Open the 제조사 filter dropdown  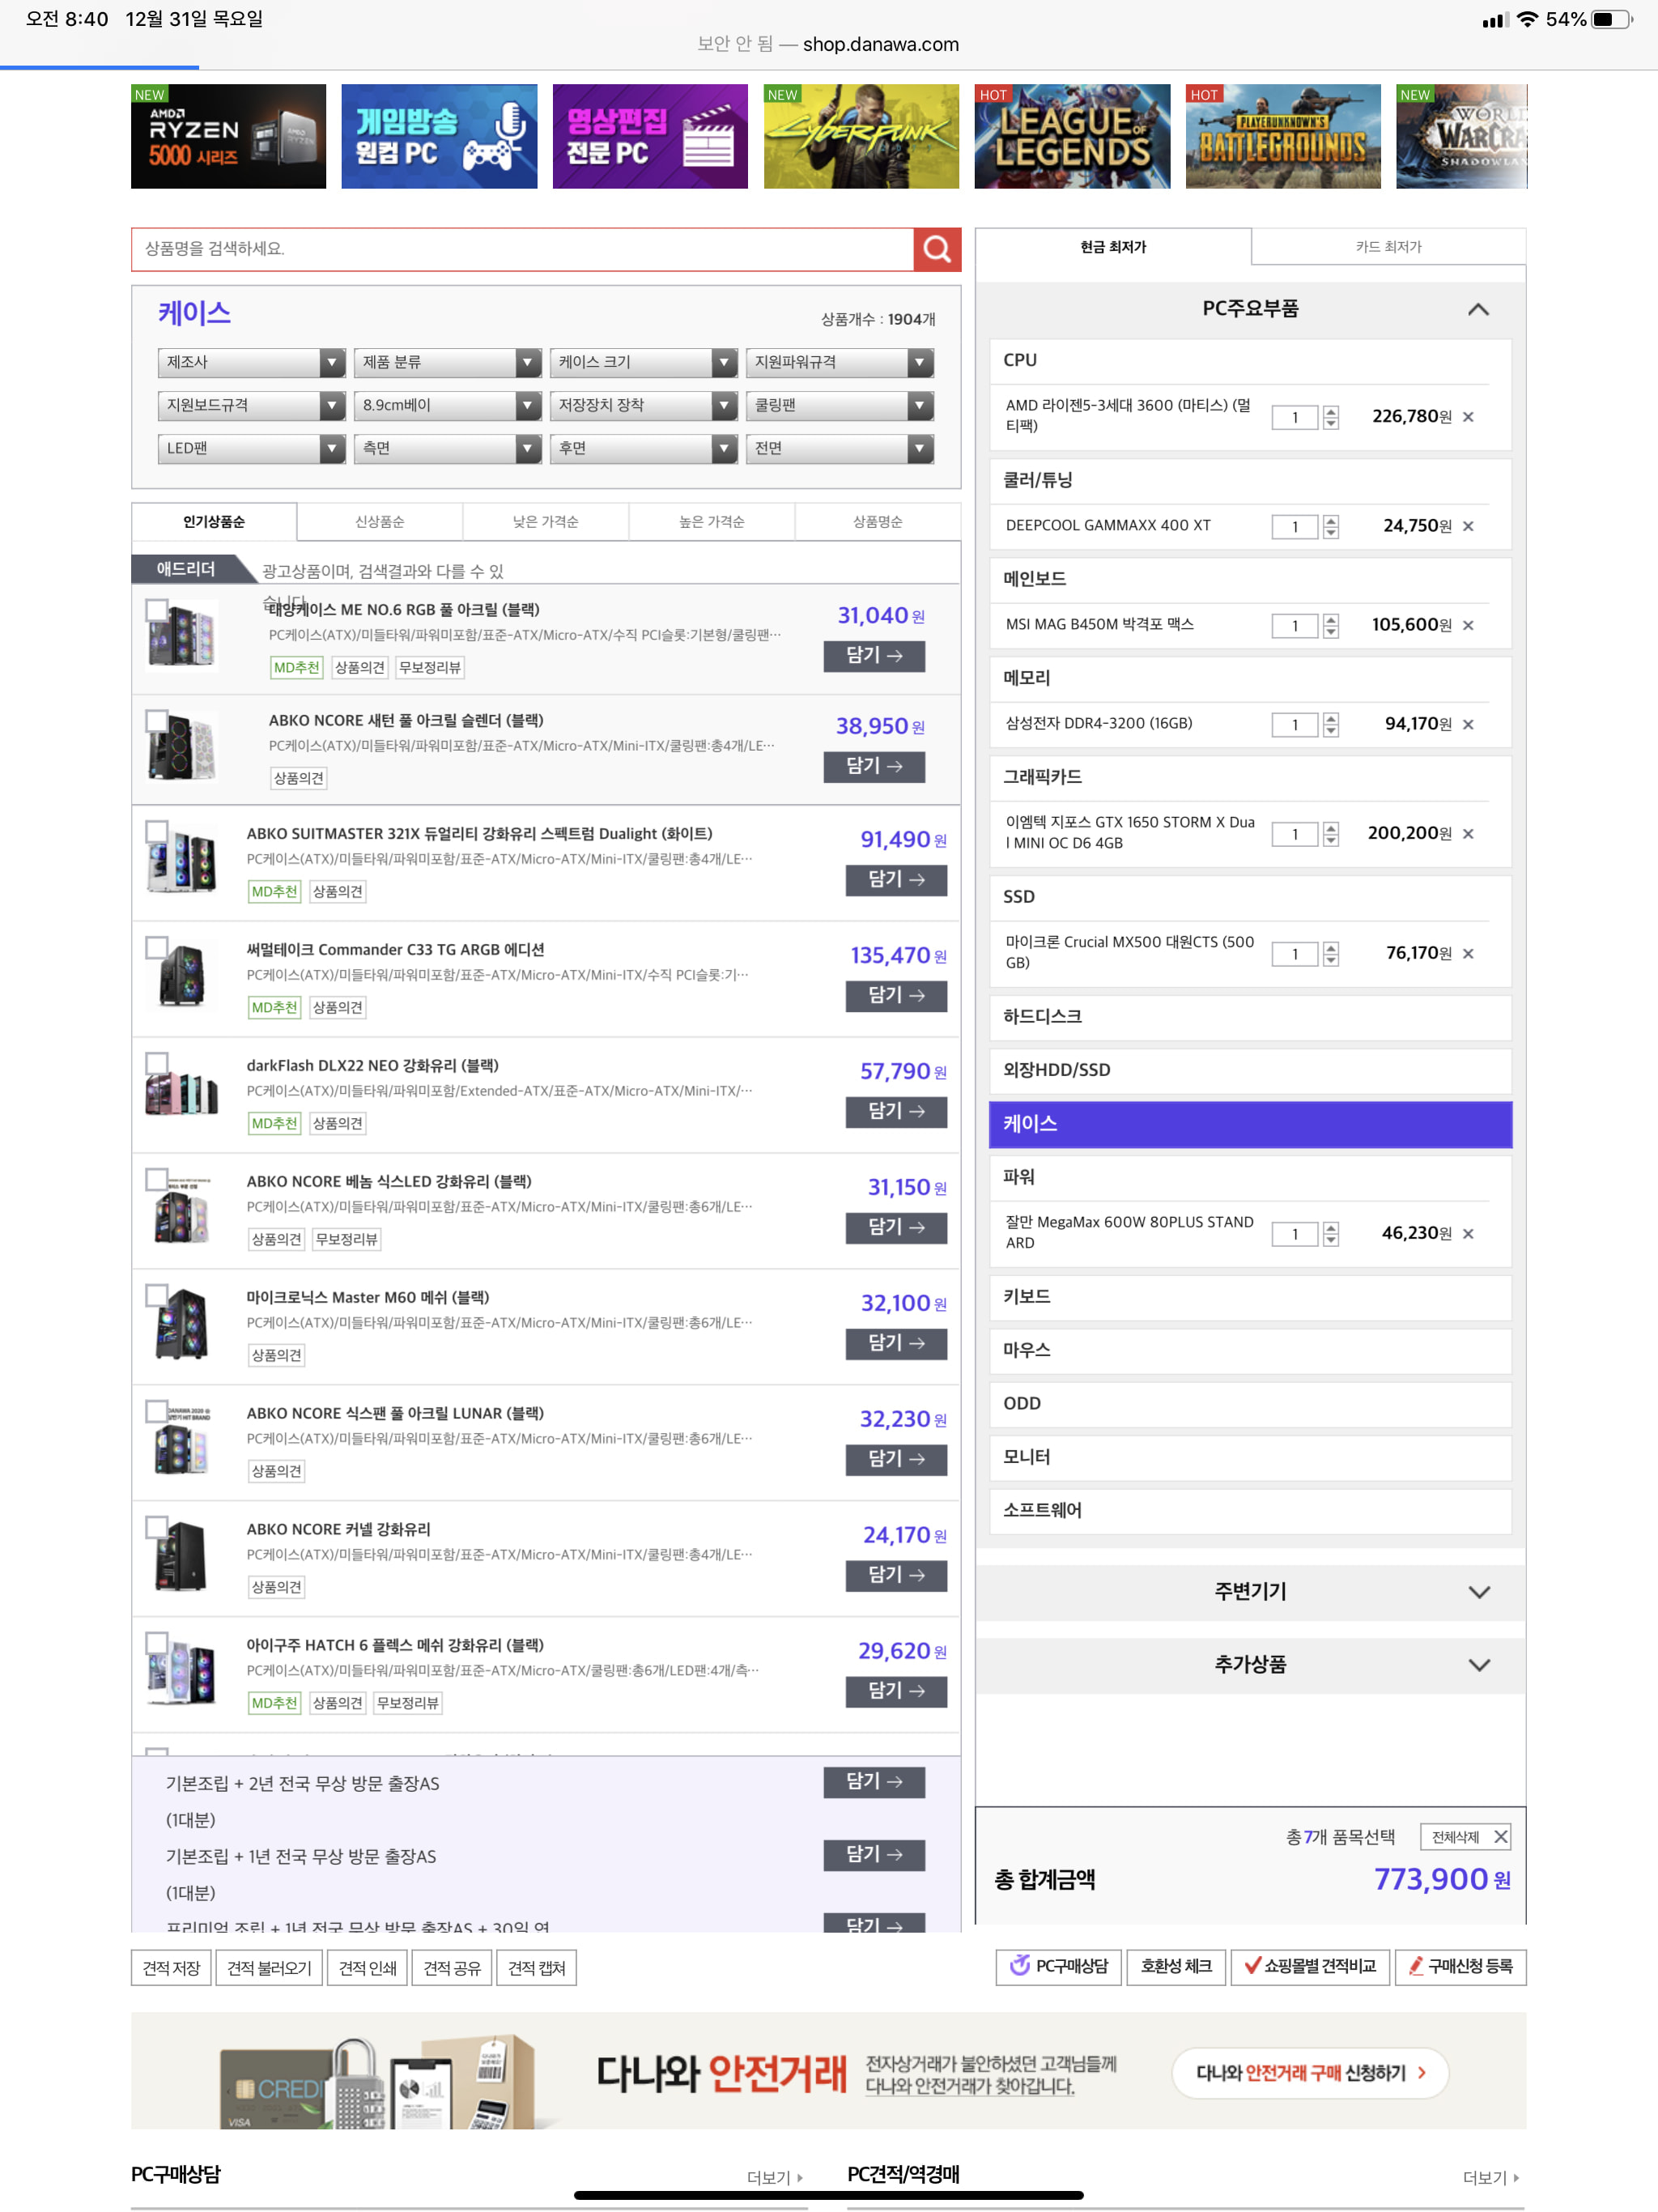coord(251,362)
